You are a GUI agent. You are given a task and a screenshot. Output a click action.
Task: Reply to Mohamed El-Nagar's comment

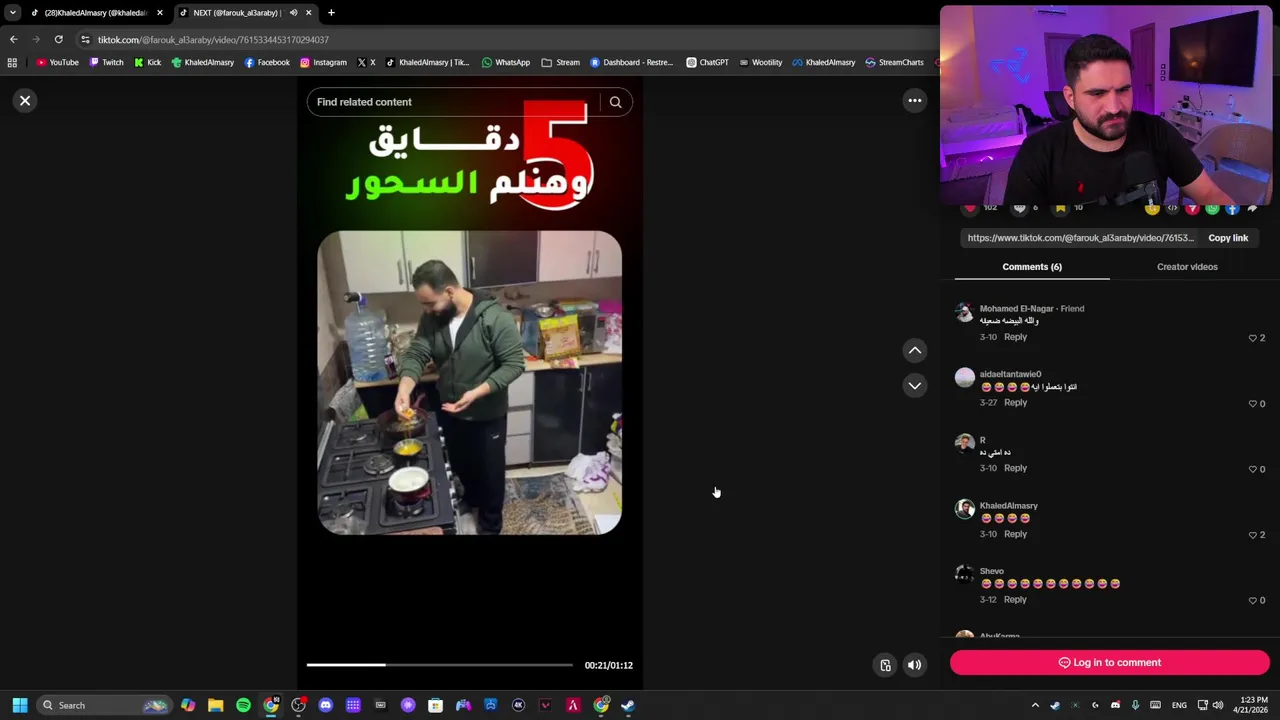coord(1015,337)
